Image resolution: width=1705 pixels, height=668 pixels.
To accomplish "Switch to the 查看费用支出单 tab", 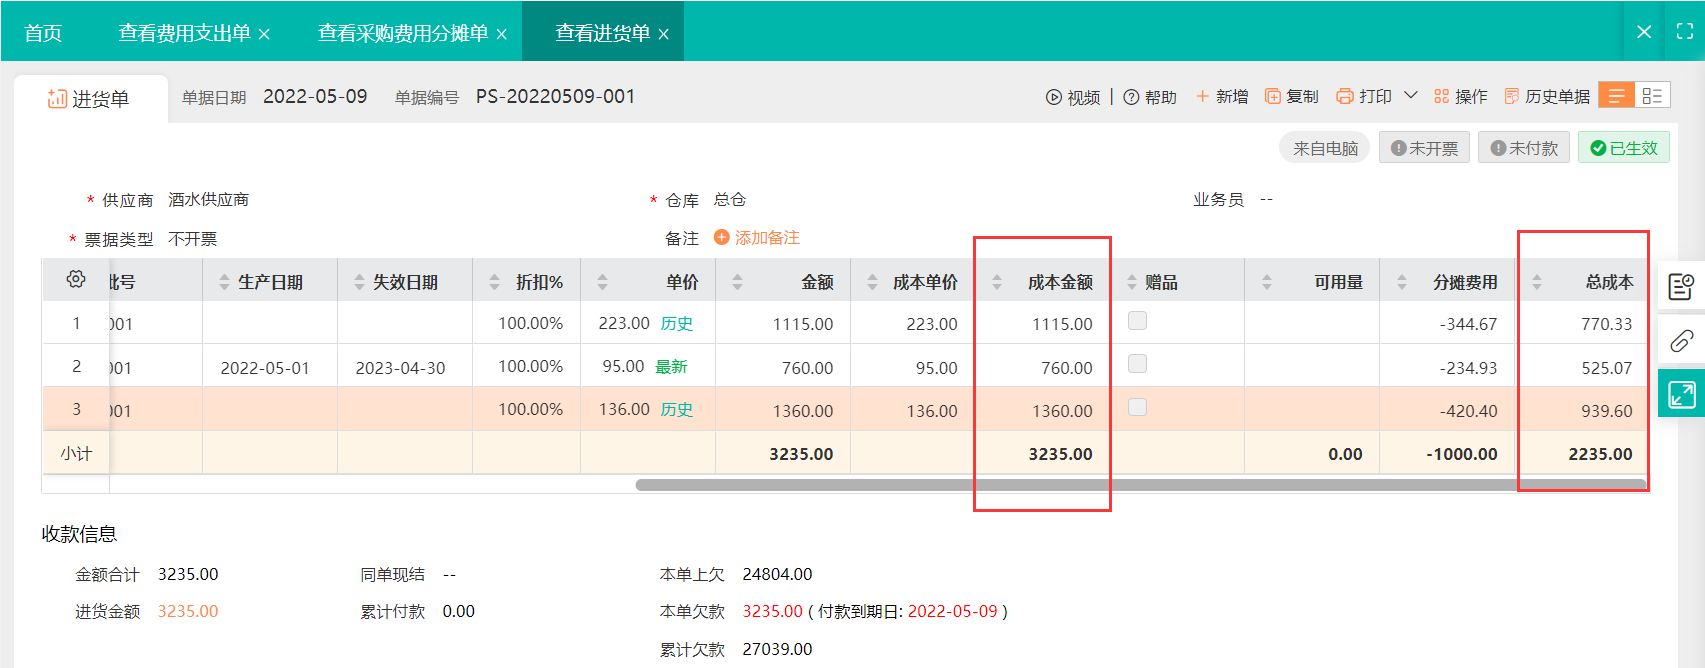I will [x=184, y=33].
